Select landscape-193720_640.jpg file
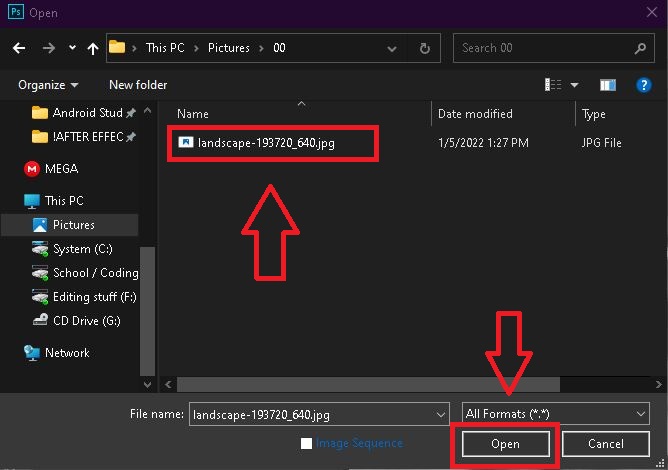This screenshot has width=668, height=470. point(265,143)
